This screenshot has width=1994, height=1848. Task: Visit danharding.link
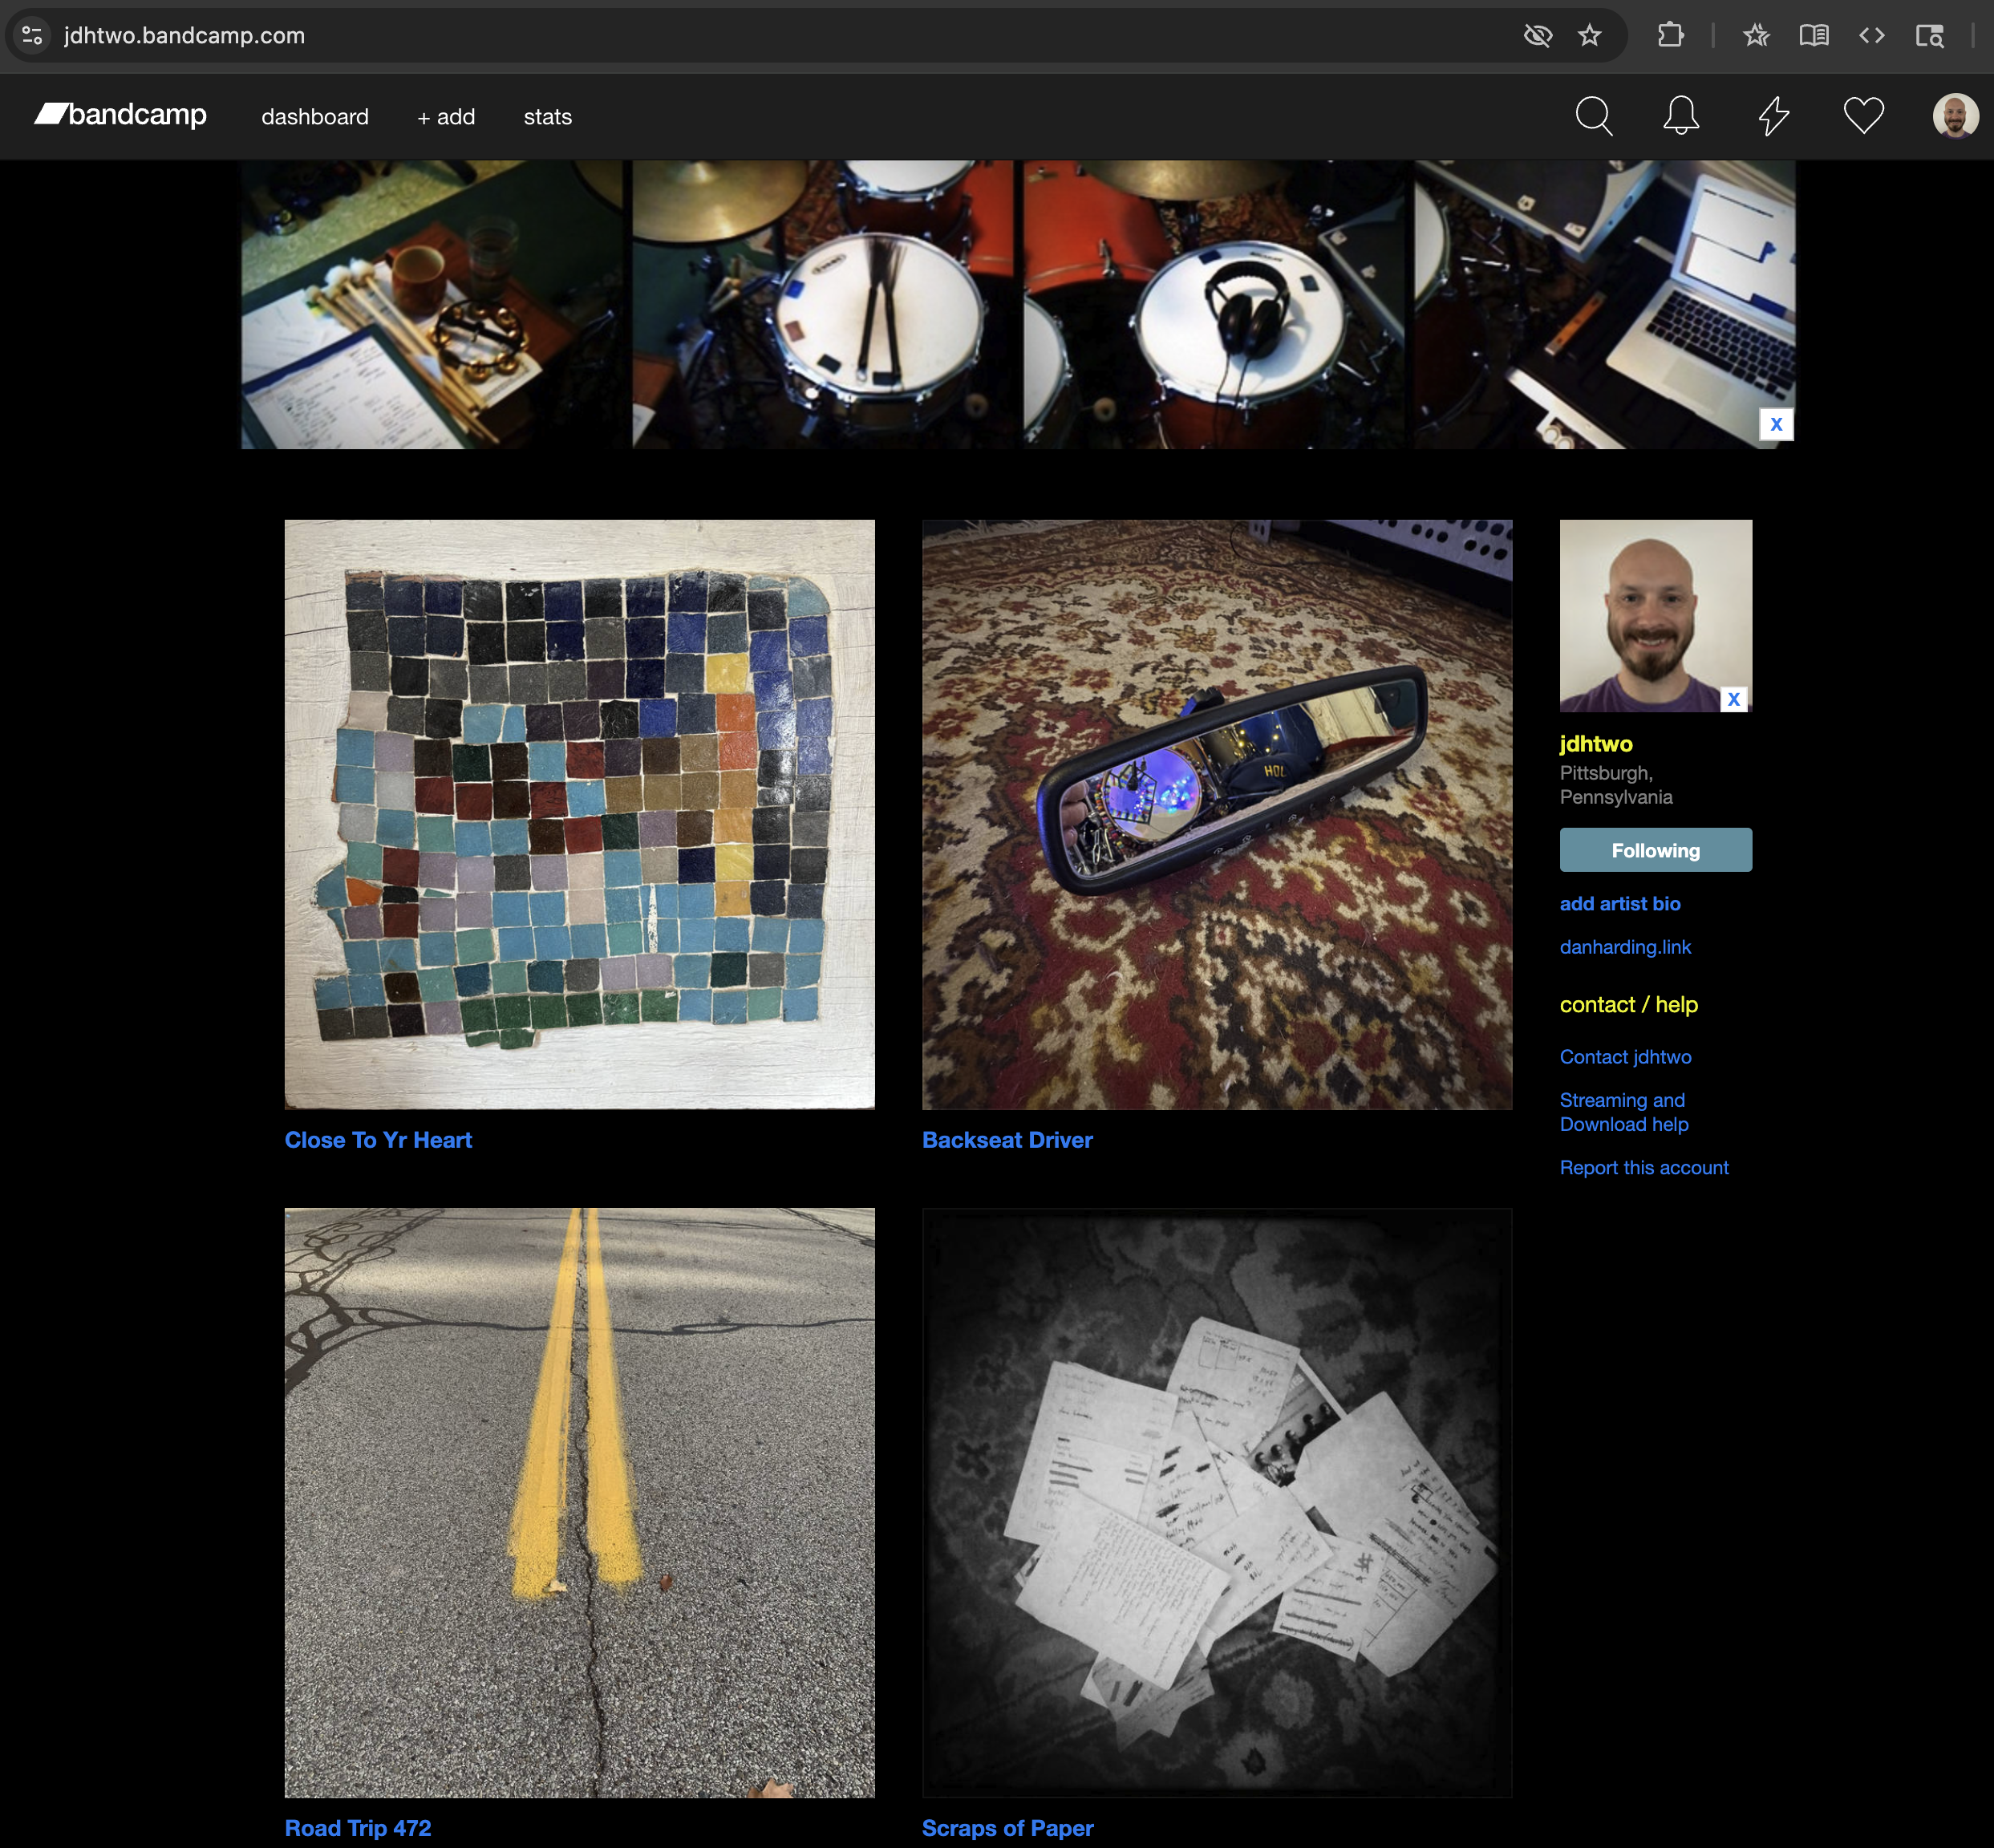[1624, 946]
